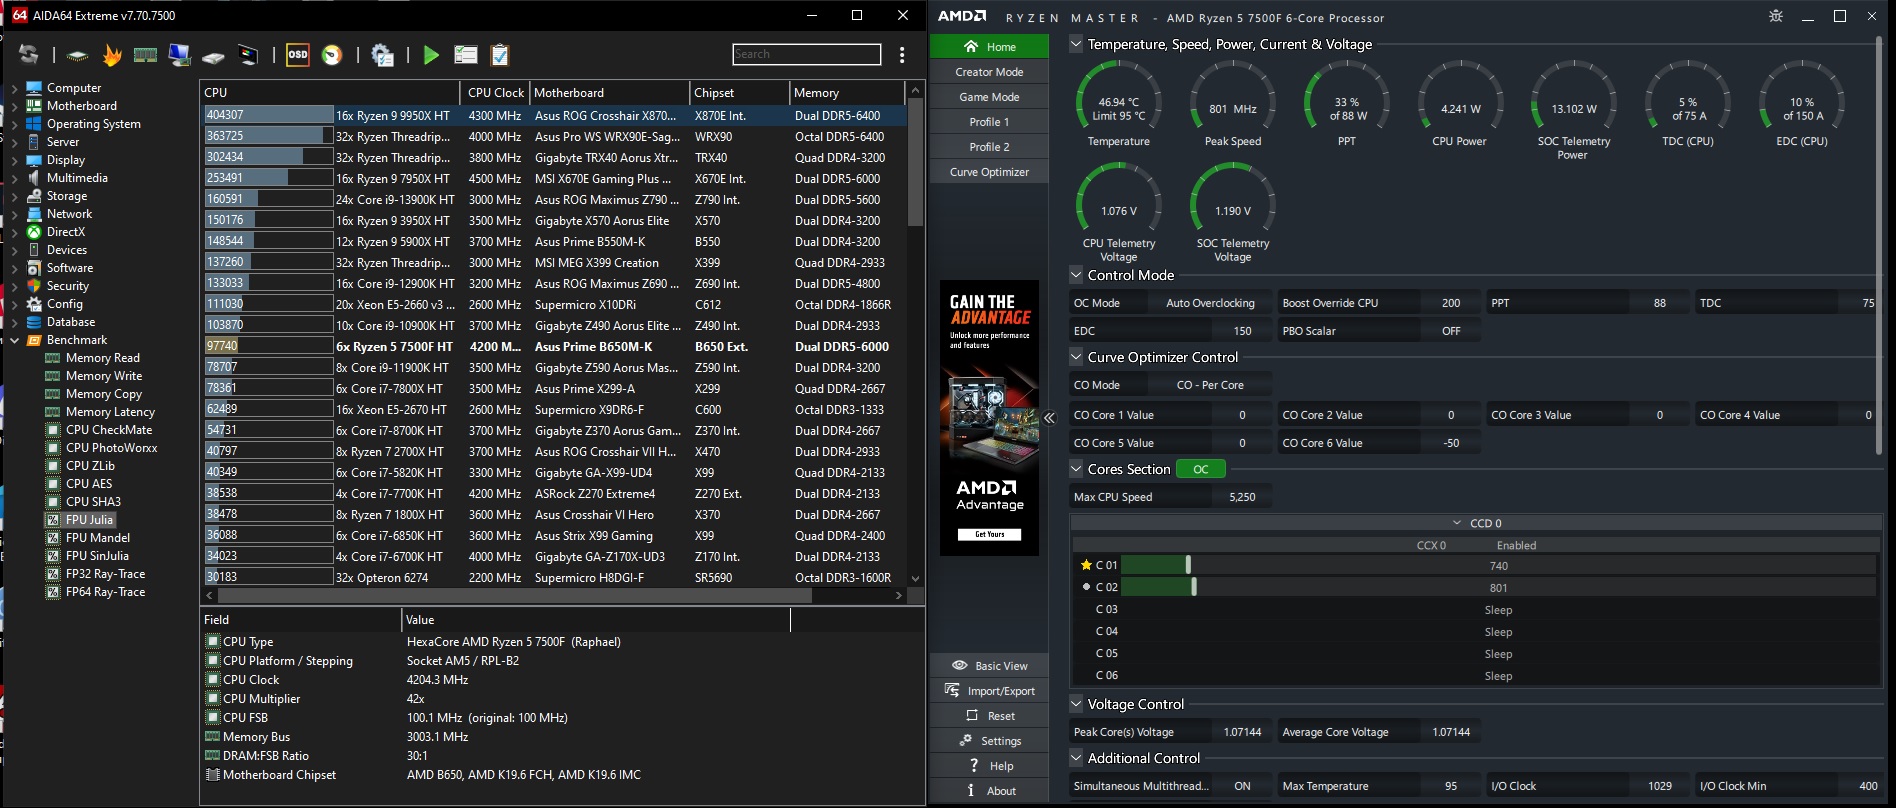
Task: Expand the Display tree node
Action: click(x=14, y=160)
